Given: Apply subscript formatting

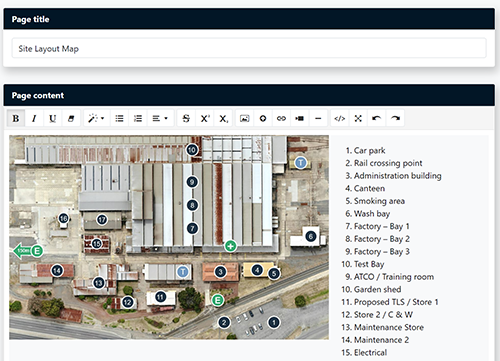Looking at the screenshot, I should click(223, 118).
